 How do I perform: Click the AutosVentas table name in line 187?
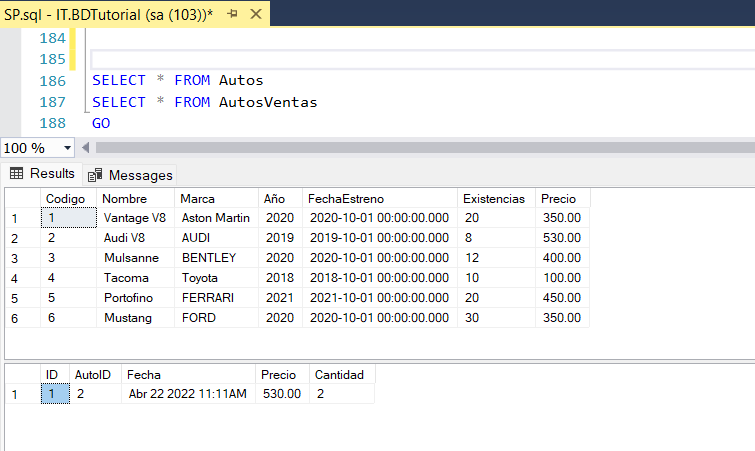268,102
